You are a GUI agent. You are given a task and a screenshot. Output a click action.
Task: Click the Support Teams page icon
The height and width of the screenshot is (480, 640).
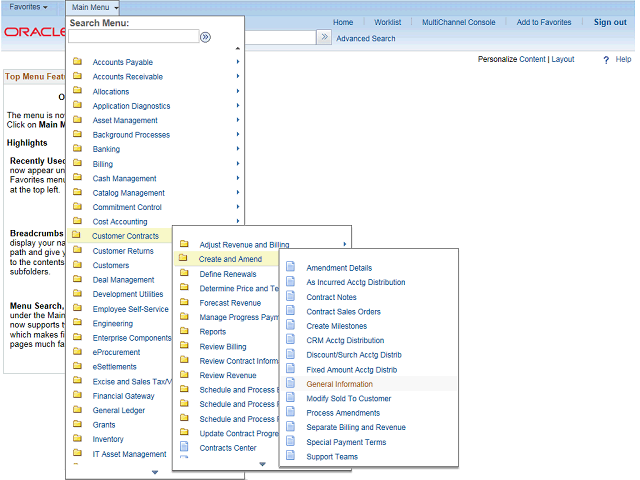291,457
